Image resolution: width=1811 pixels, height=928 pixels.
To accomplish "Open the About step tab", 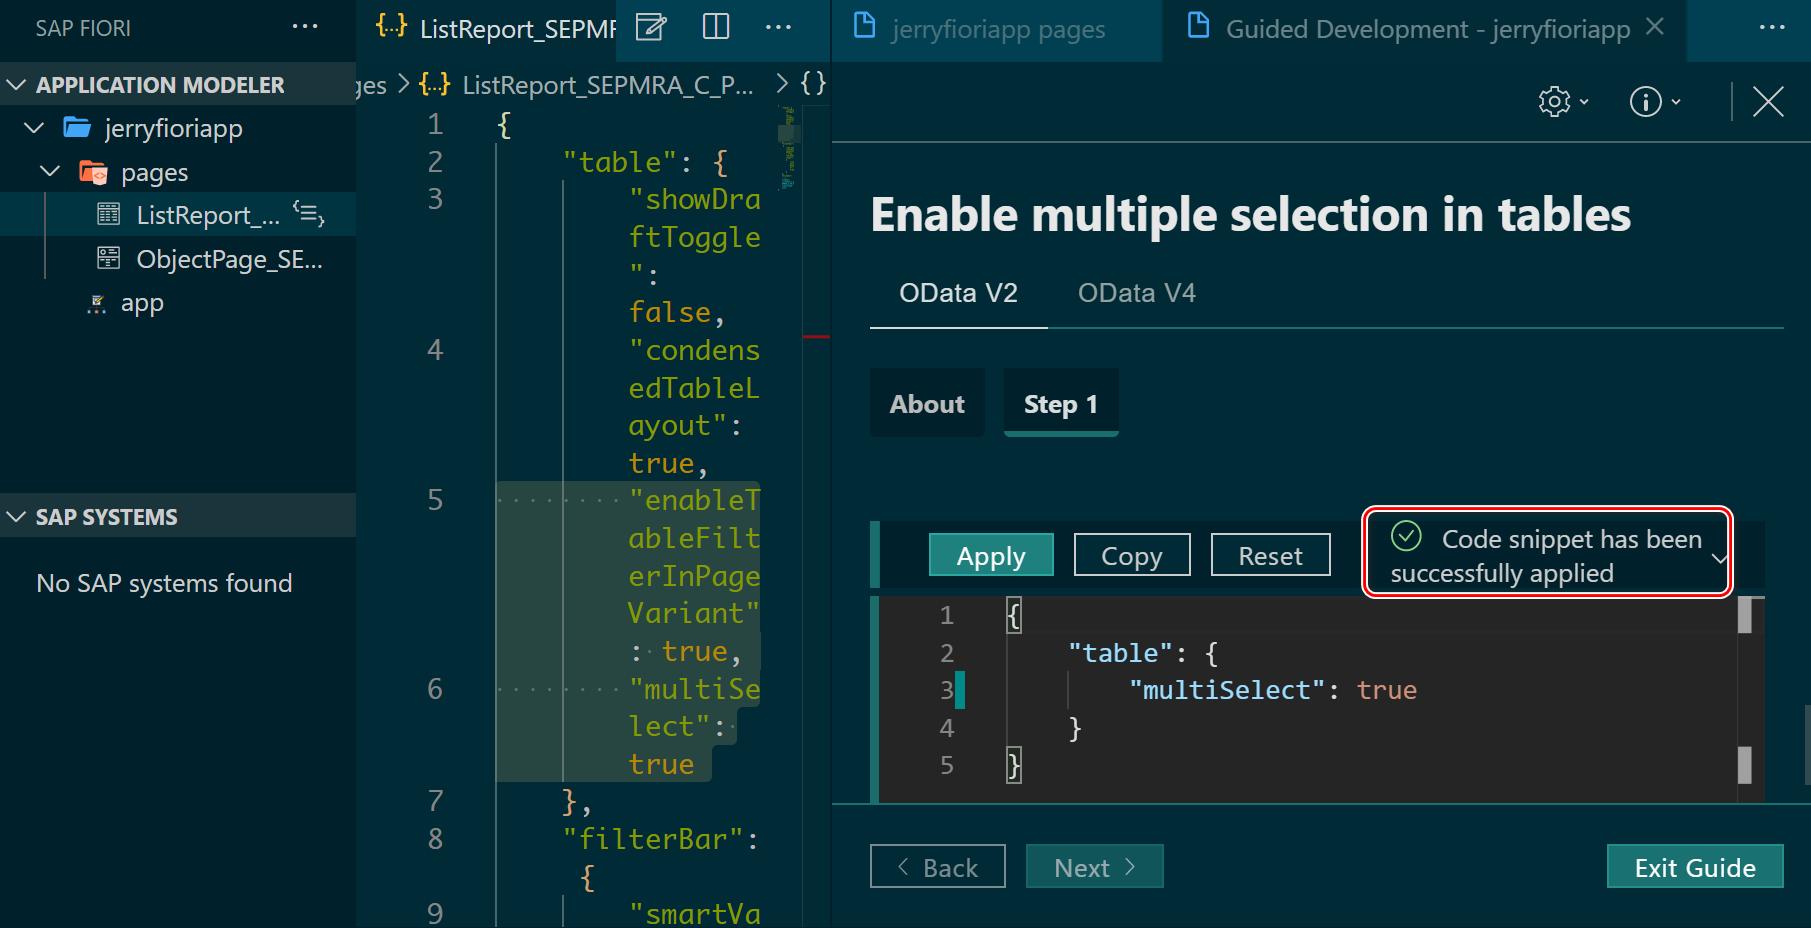I will (x=927, y=403).
